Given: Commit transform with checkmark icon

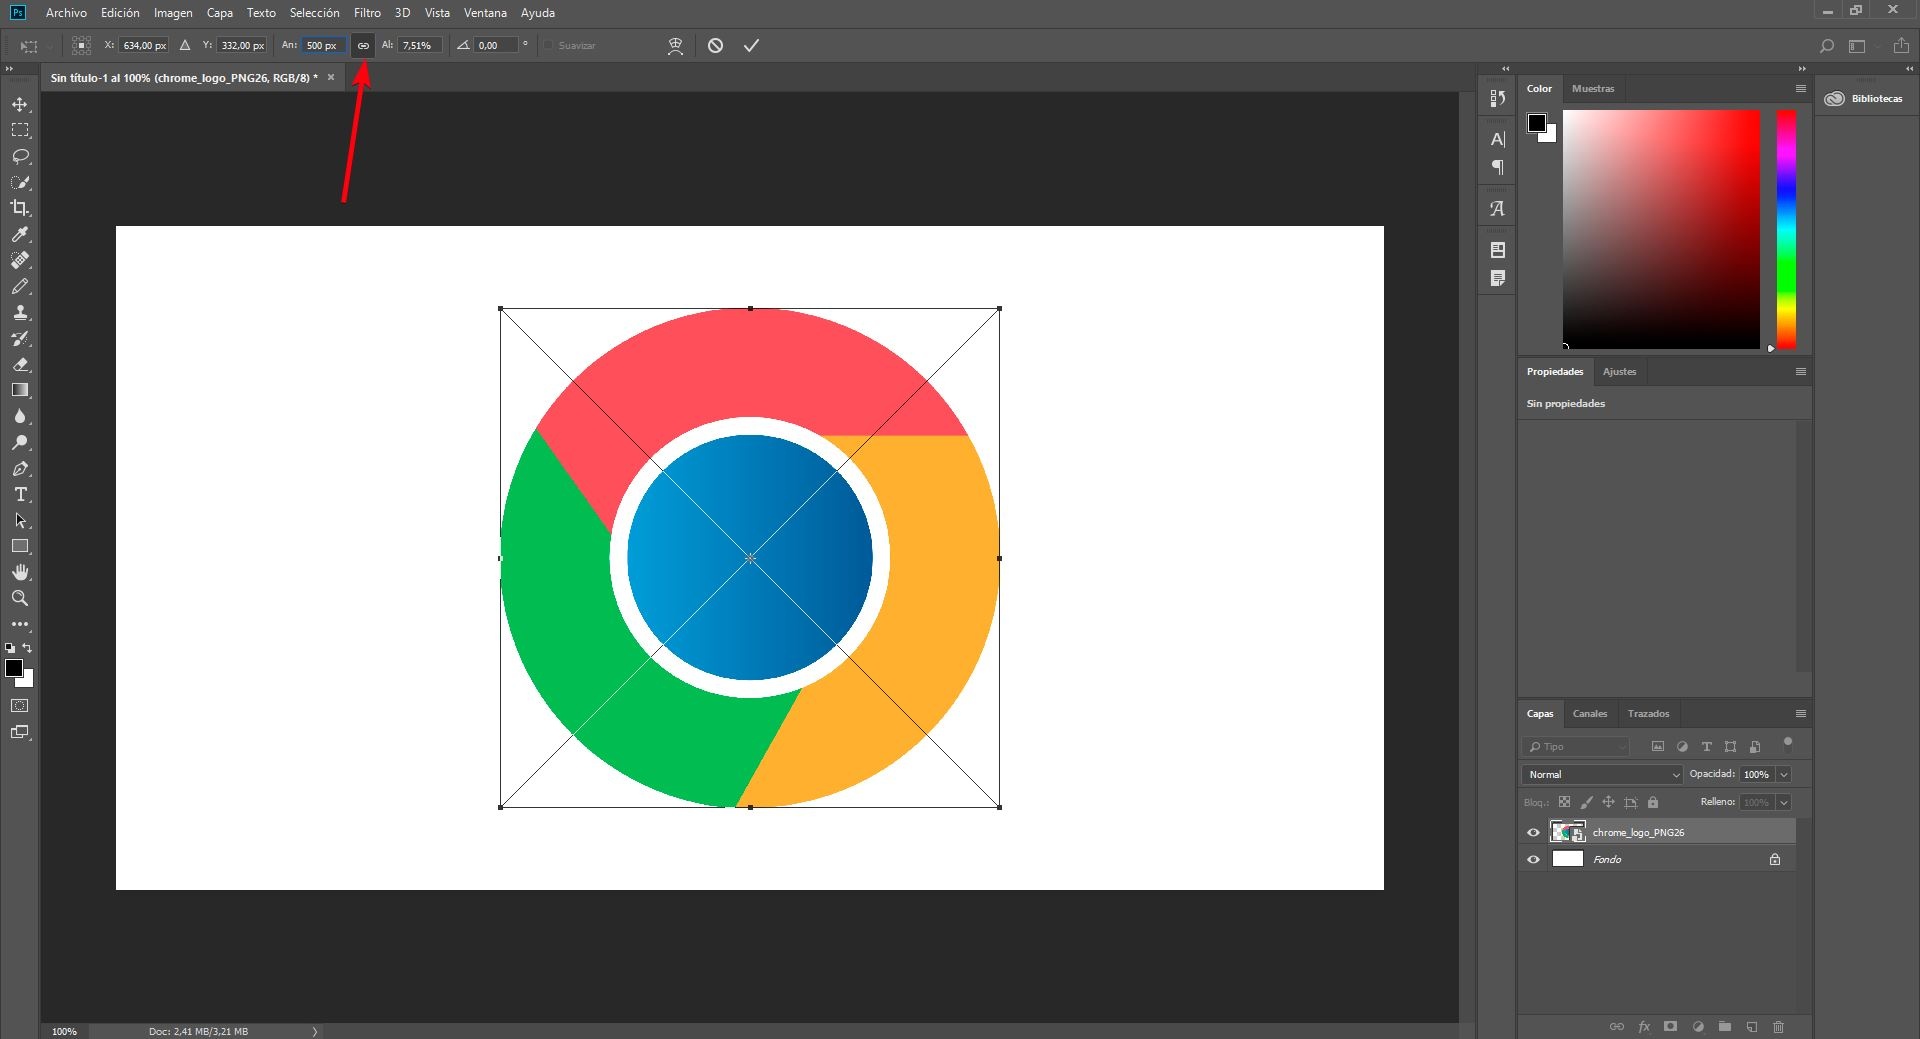Looking at the screenshot, I should [751, 45].
